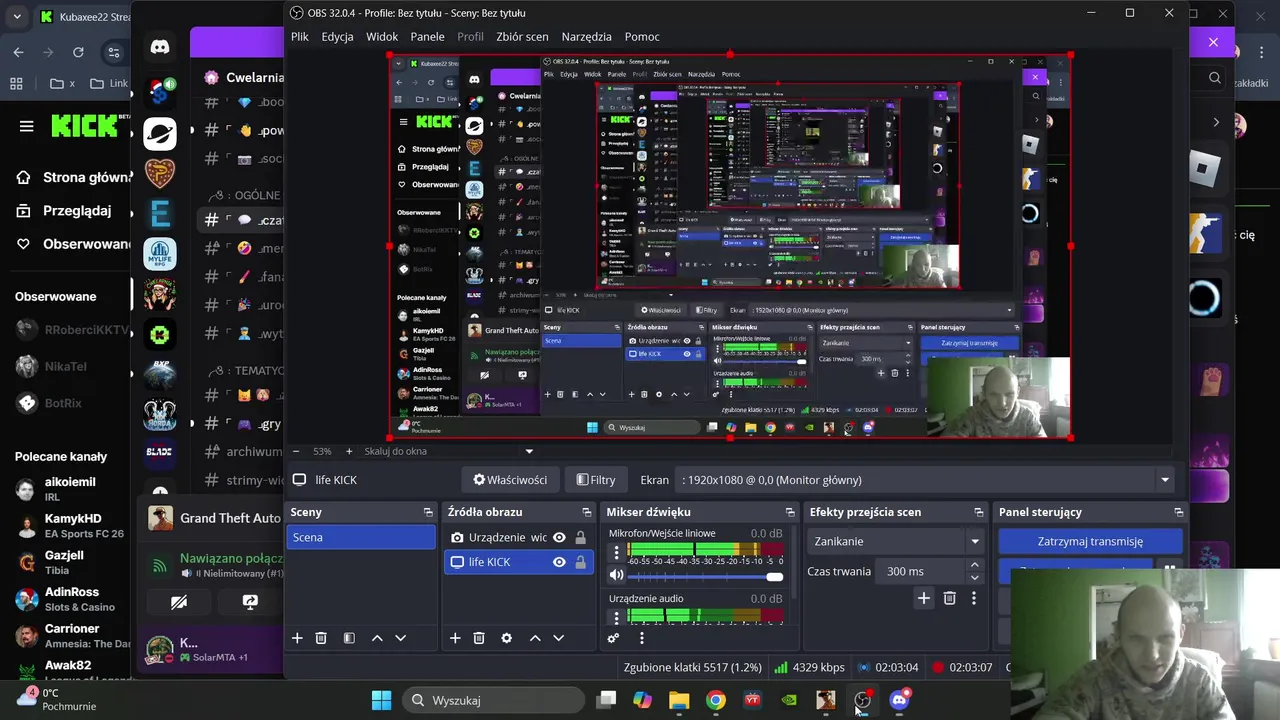The height and width of the screenshot is (720, 1280).
Task: Open Kick hamburger menu
Action: tap(27, 126)
